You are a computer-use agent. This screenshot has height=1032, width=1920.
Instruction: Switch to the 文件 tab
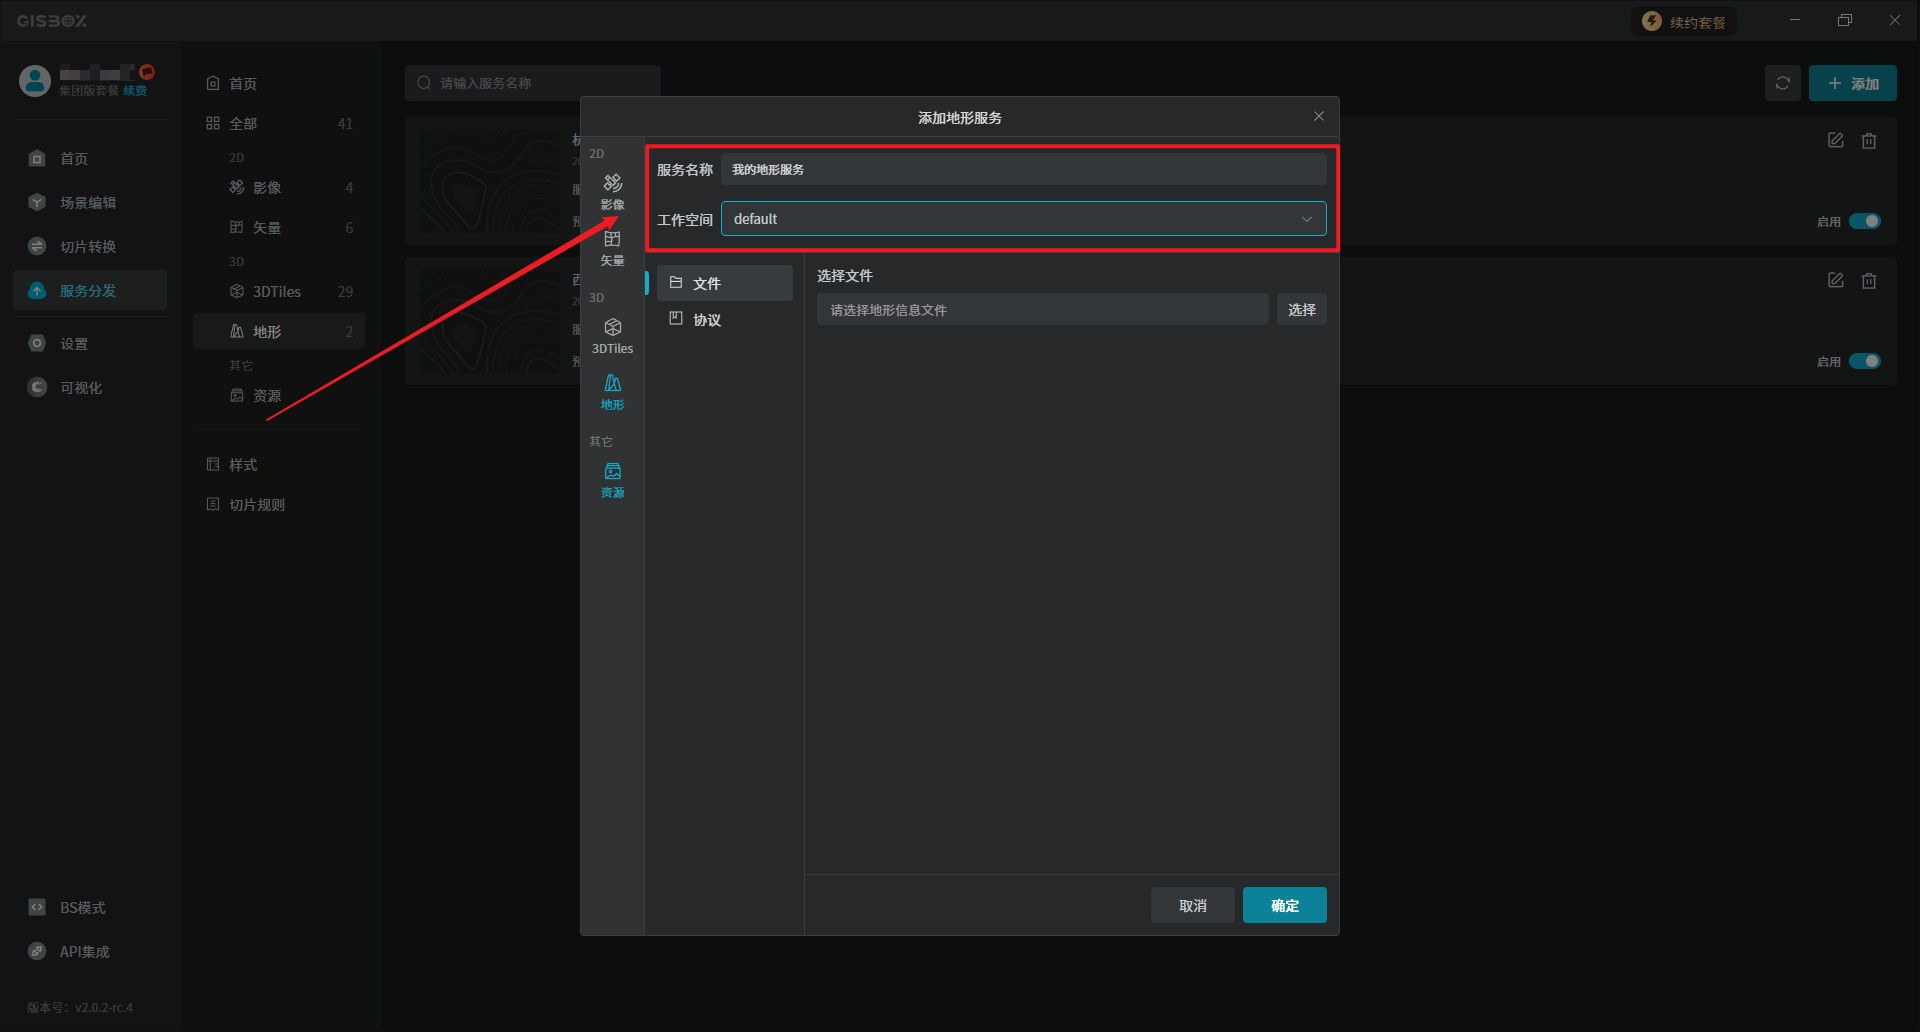(724, 283)
